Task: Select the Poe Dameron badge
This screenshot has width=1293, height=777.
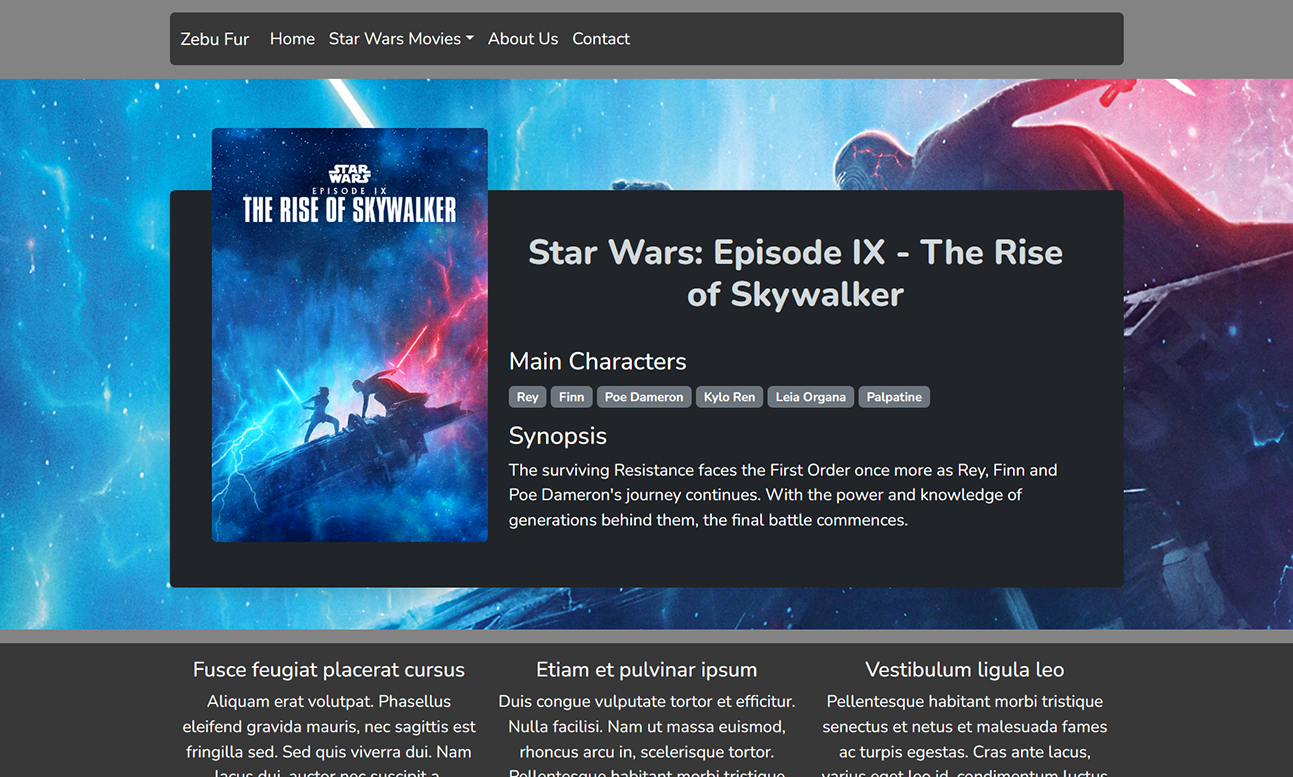Action: click(644, 397)
